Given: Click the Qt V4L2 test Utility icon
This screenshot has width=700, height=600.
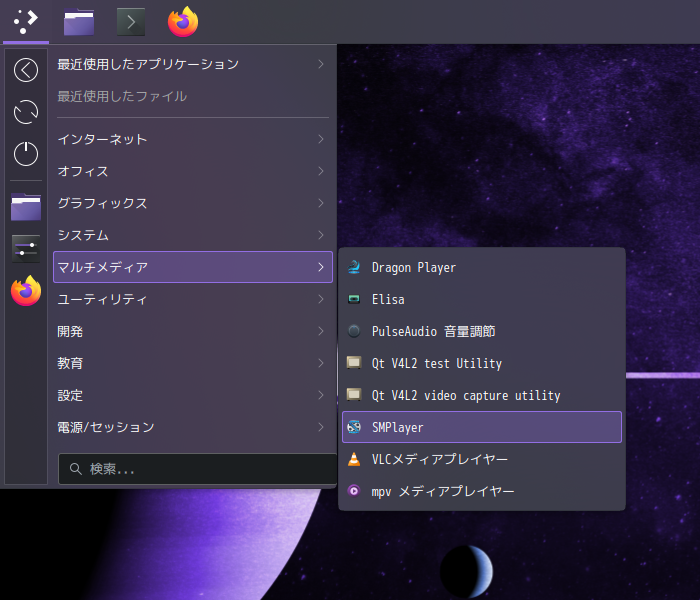Looking at the screenshot, I should [x=354, y=363].
